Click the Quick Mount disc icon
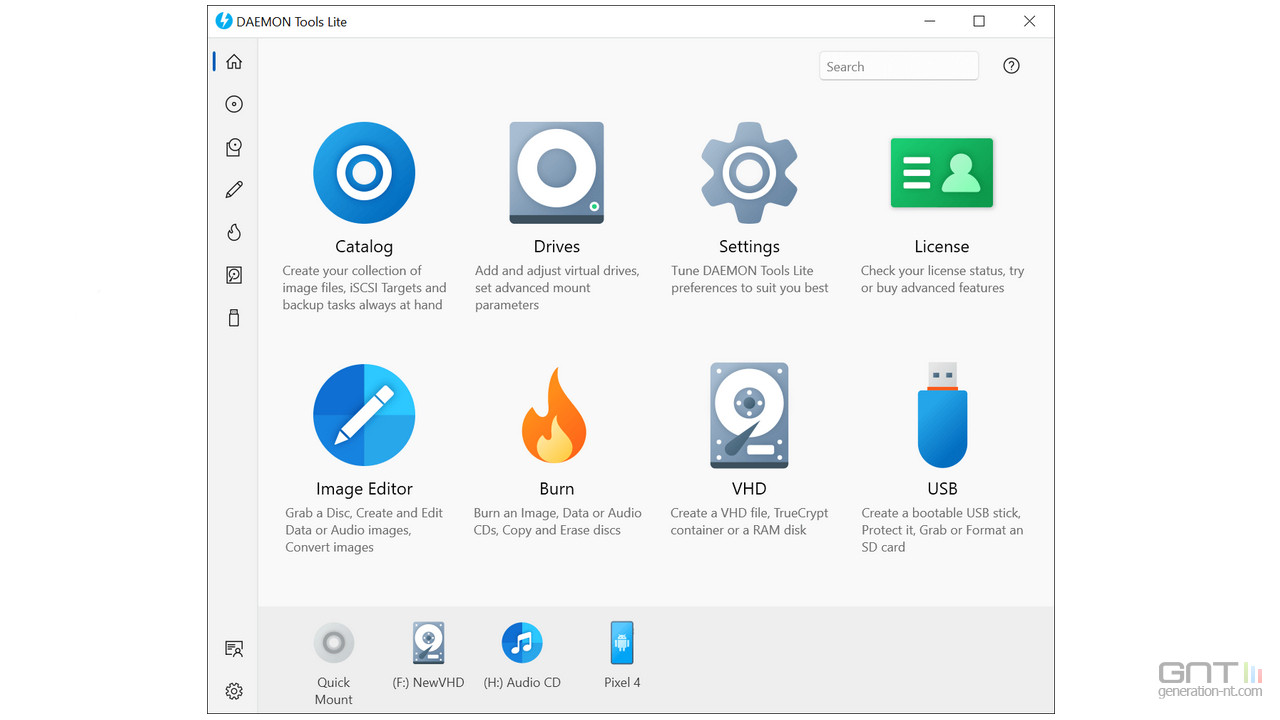This screenshot has width=1280, height=720. pos(334,643)
